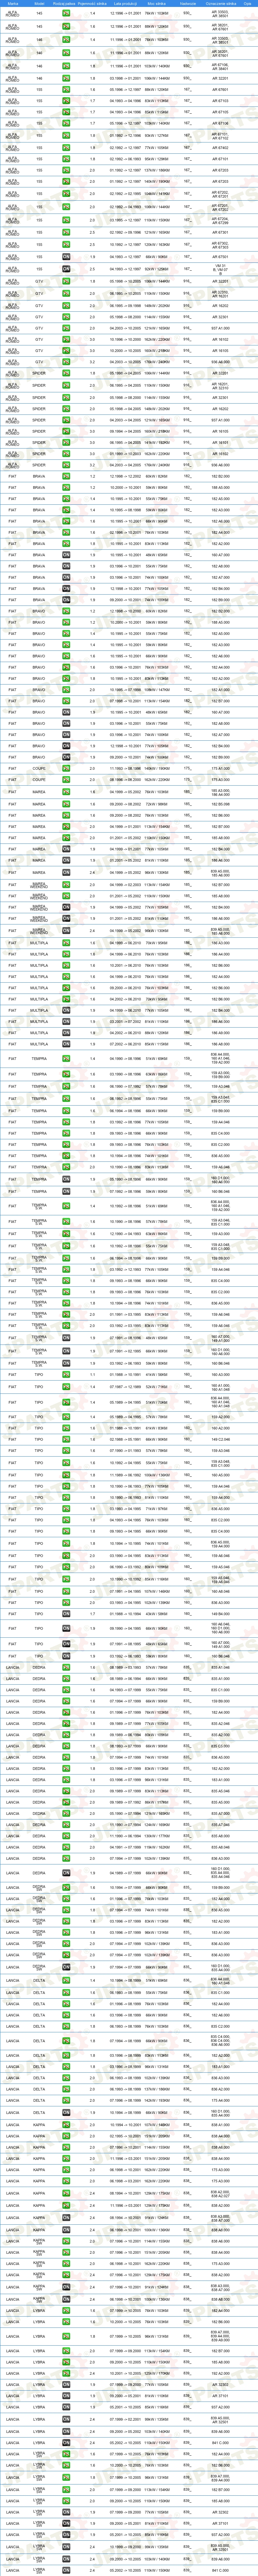Click the "Nadwozie" column header
This screenshot has width=258, height=2576.
188,4
